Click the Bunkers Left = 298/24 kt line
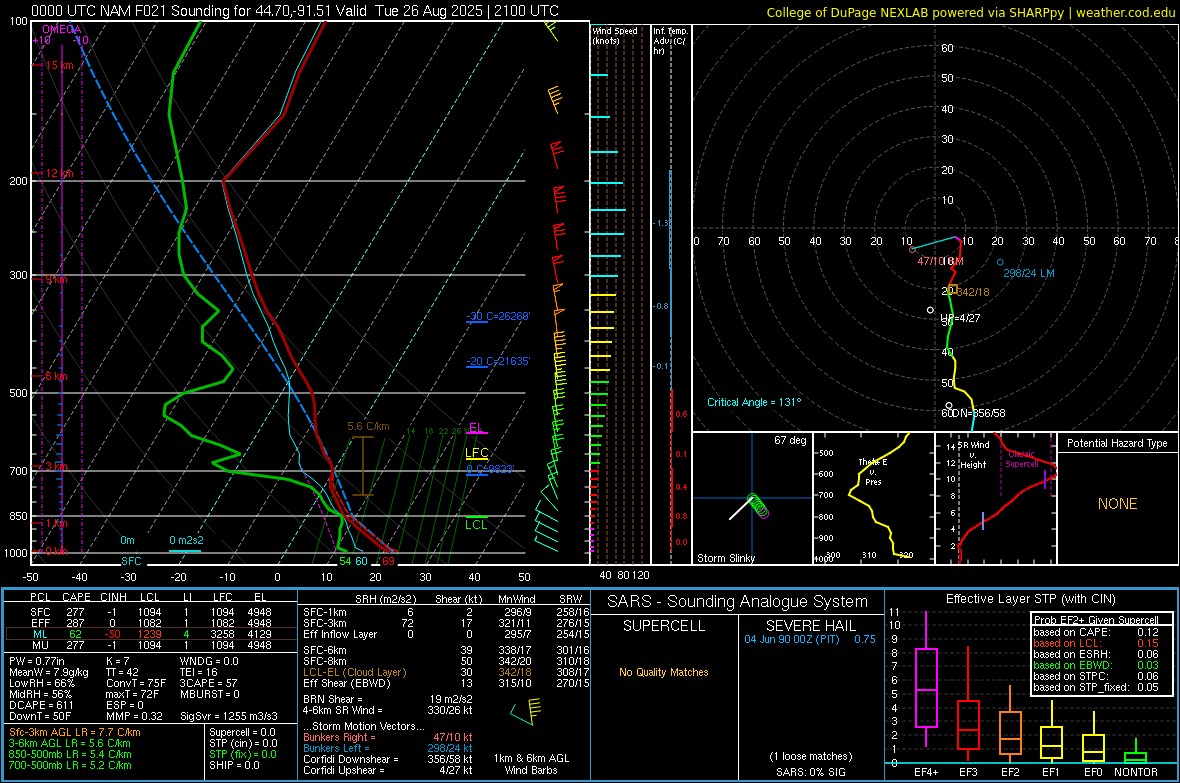 click(388, 748)
